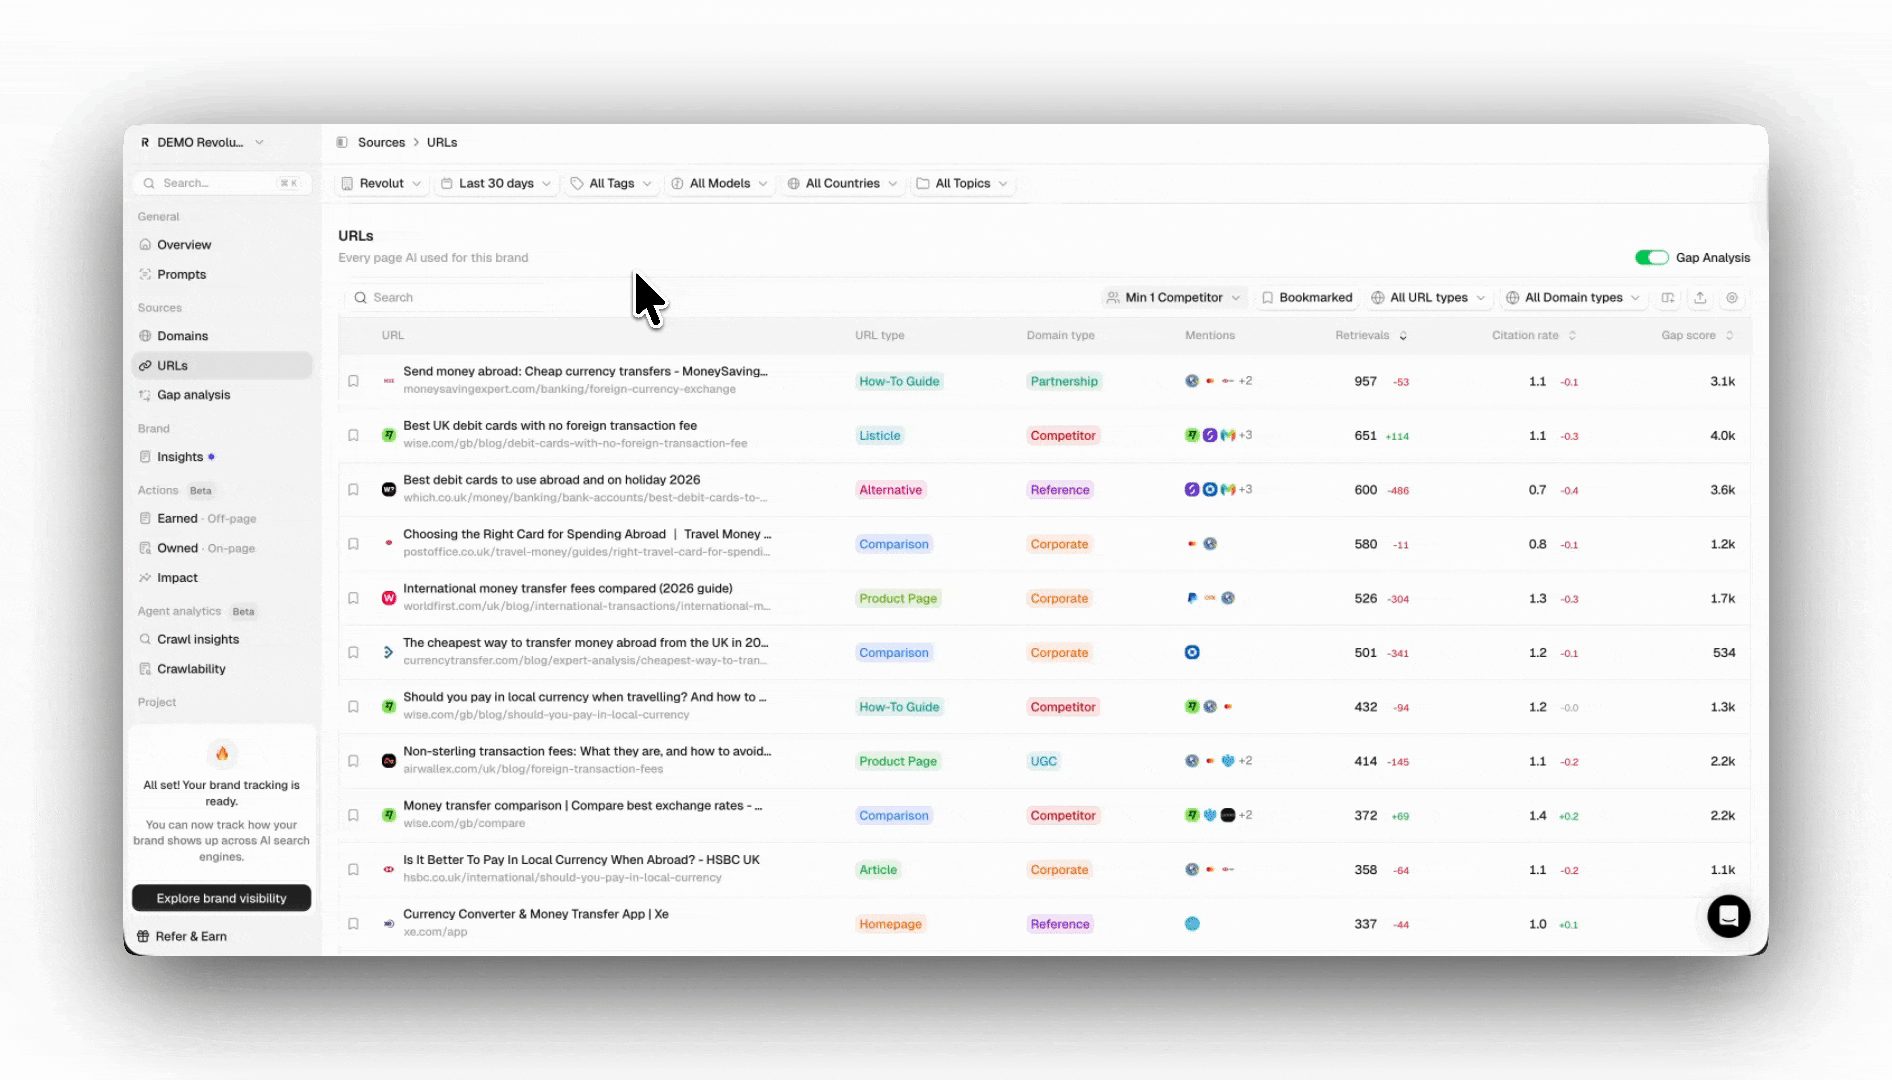
Task: Click the HSBC favicon in its row
Action: [389, 870]
